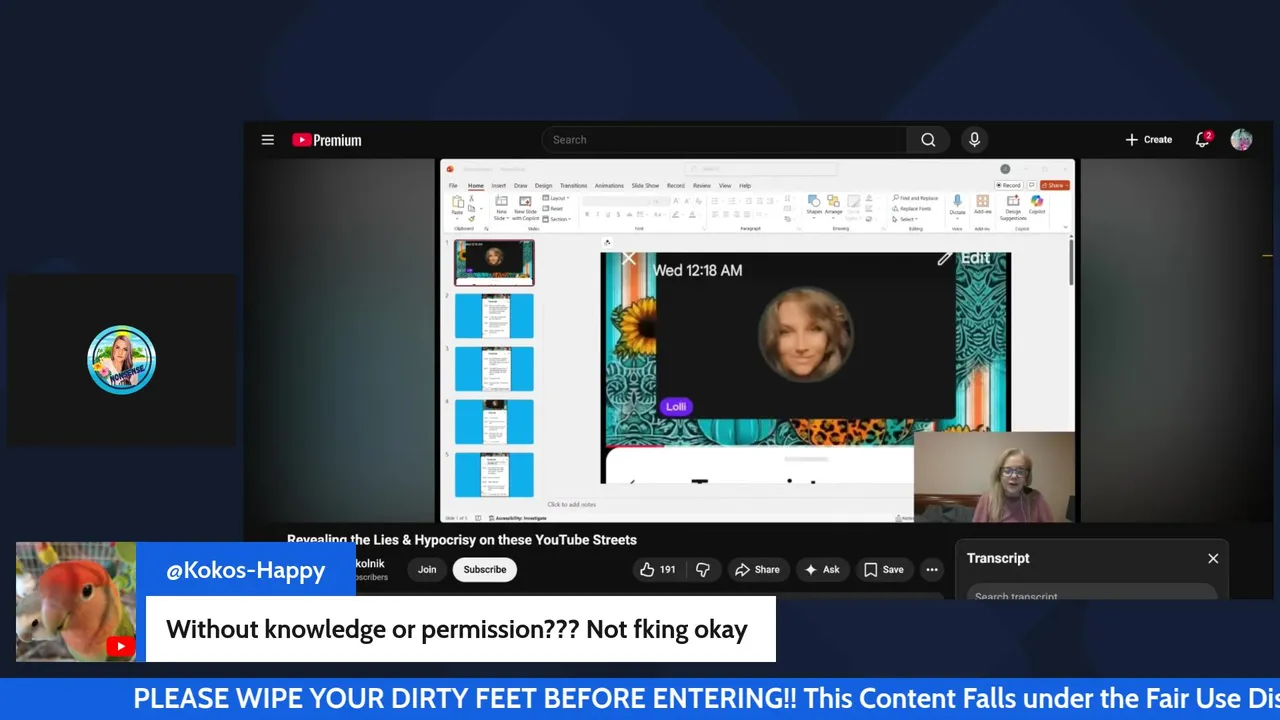The height and width of the screenshot is (720, 1280).
Task: Open the Transitions ribbon tab
Action: coord(574,186)
